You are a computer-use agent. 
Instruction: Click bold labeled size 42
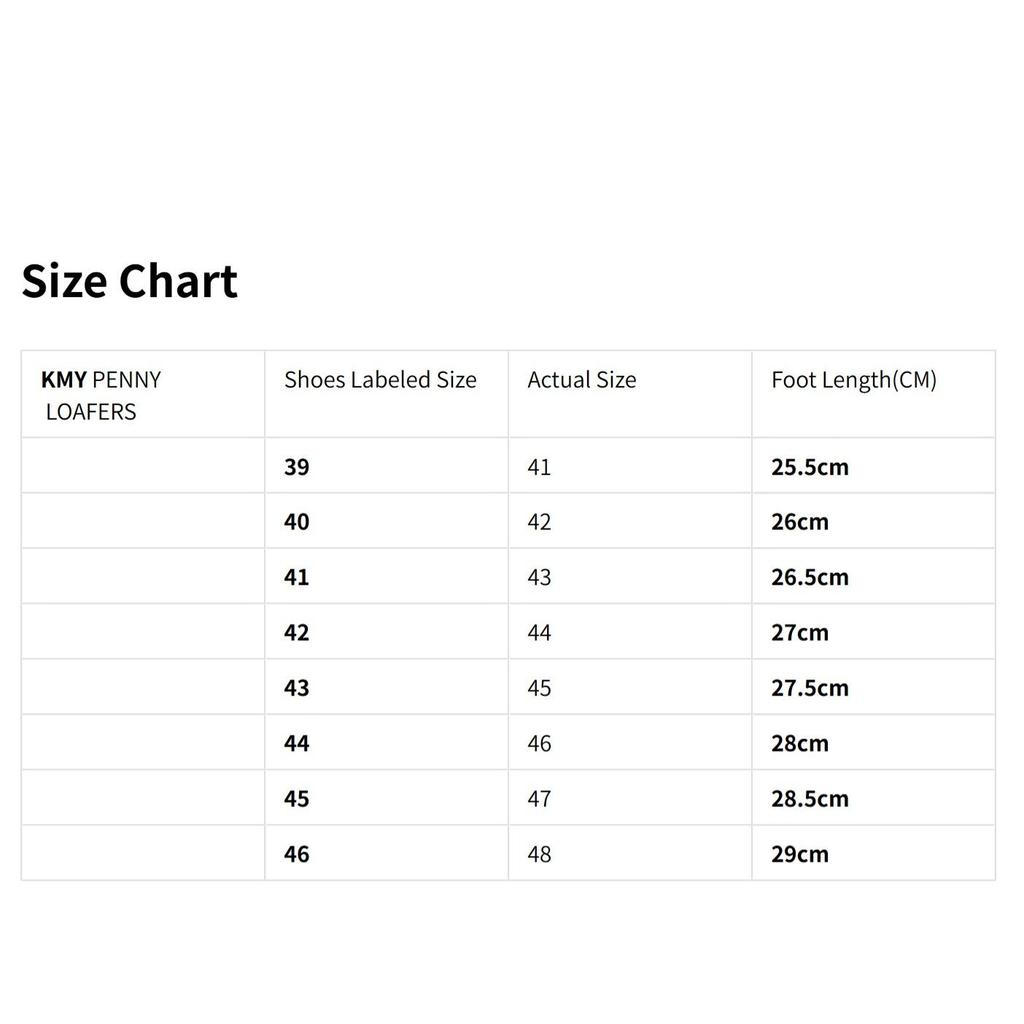[297, 633]
